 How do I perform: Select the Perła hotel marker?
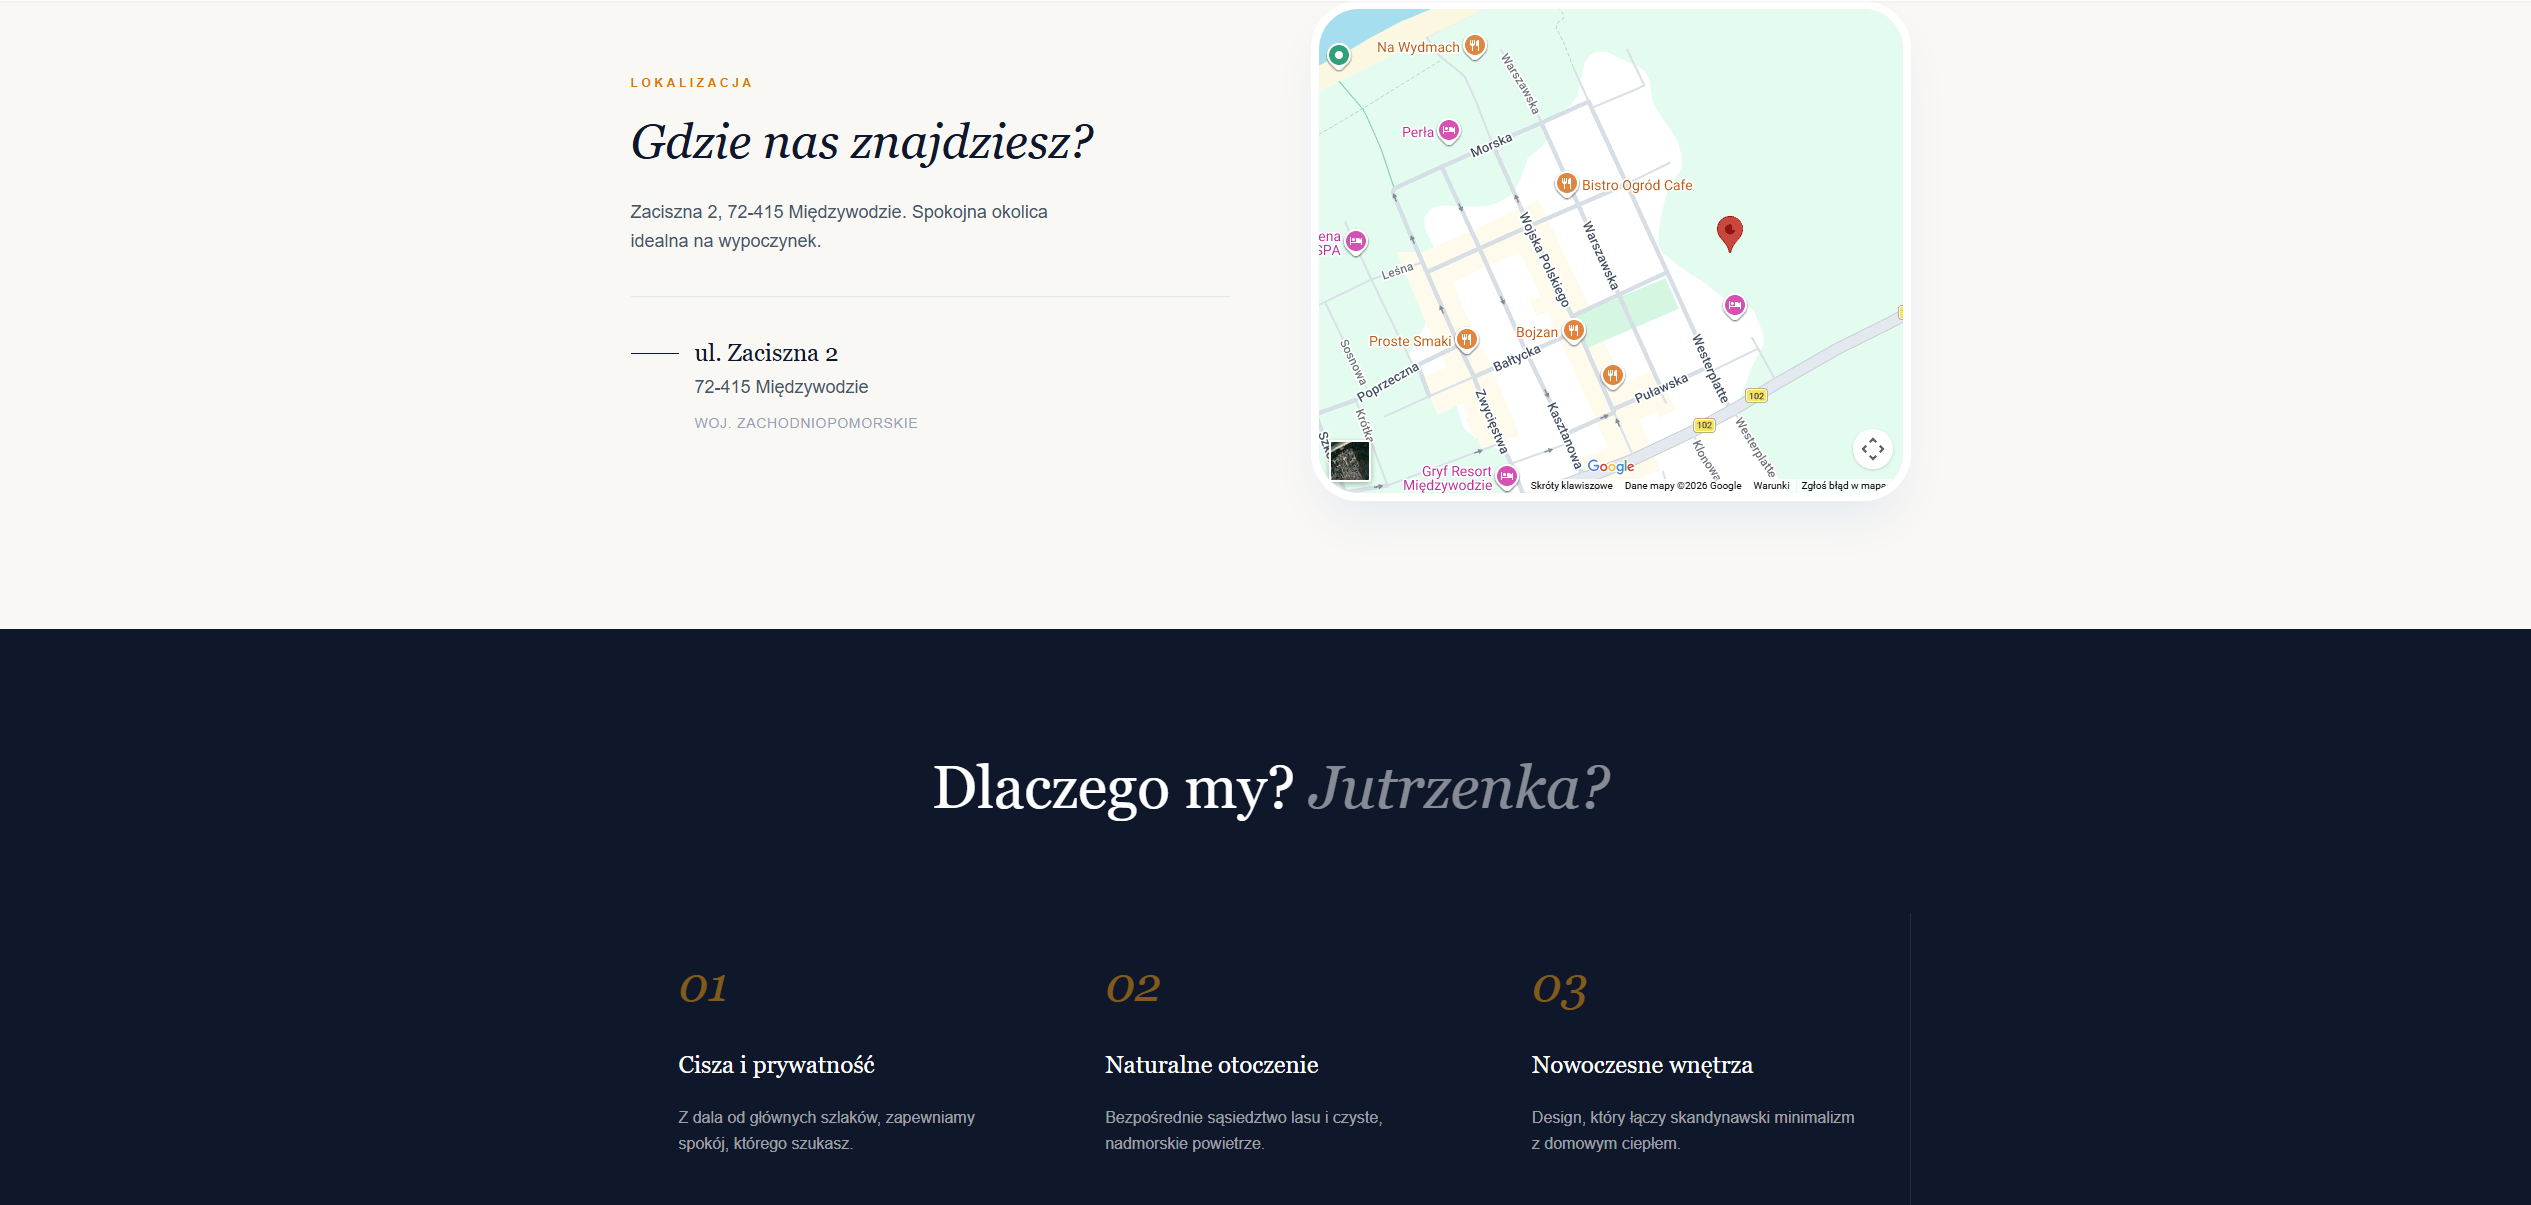point(1448,131)
